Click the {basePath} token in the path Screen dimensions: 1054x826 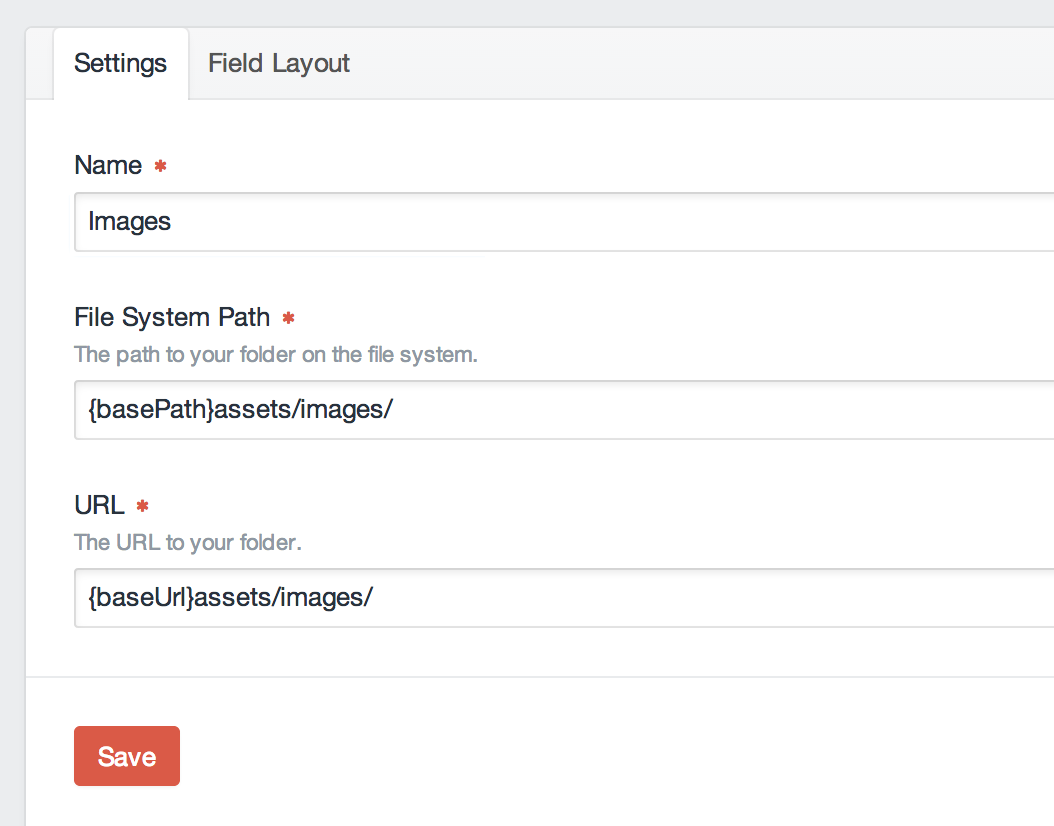click(151, 410)
